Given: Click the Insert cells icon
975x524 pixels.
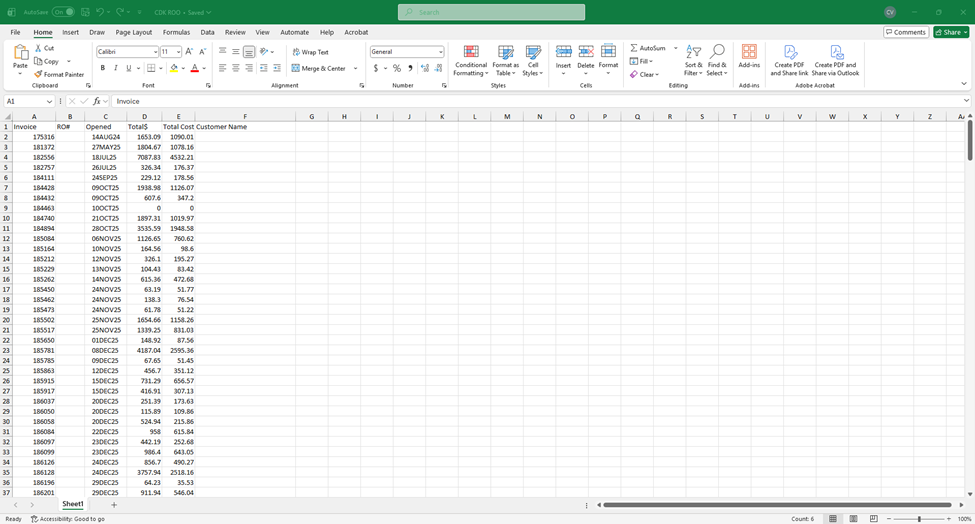Looking at the screenshot, I should 563,52.
